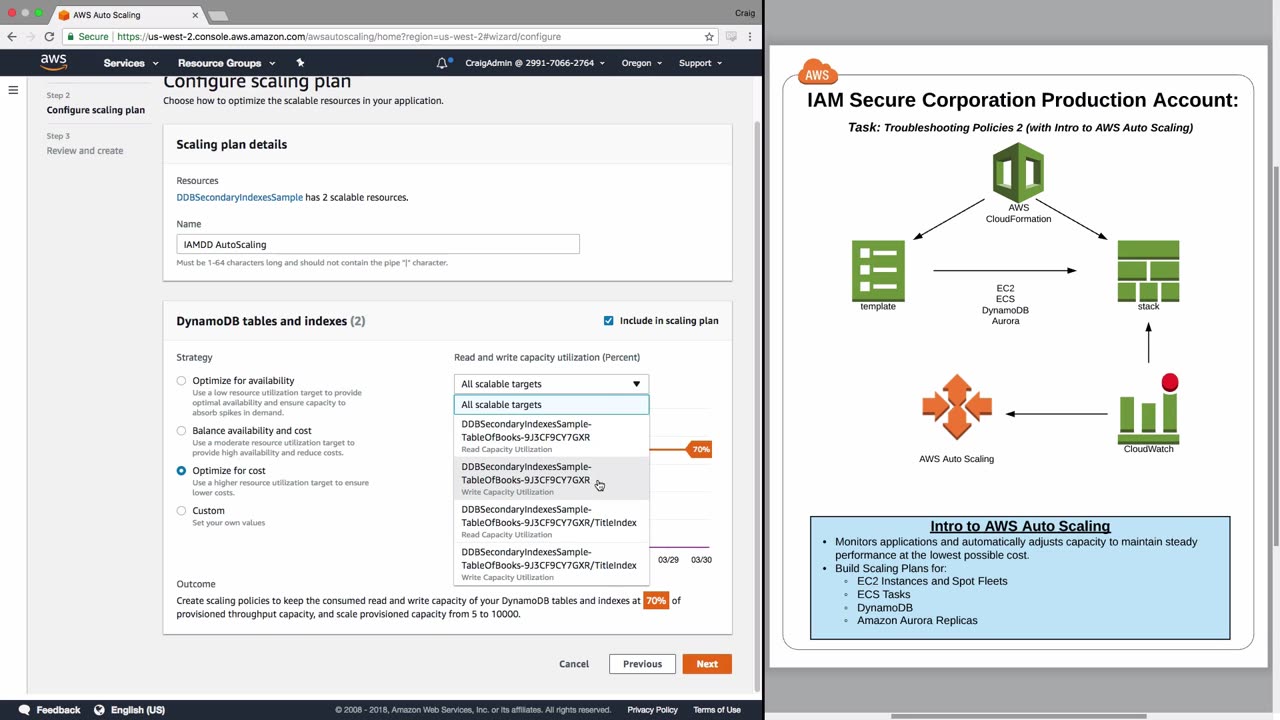Open the Support menu

(x=700, y=63)
